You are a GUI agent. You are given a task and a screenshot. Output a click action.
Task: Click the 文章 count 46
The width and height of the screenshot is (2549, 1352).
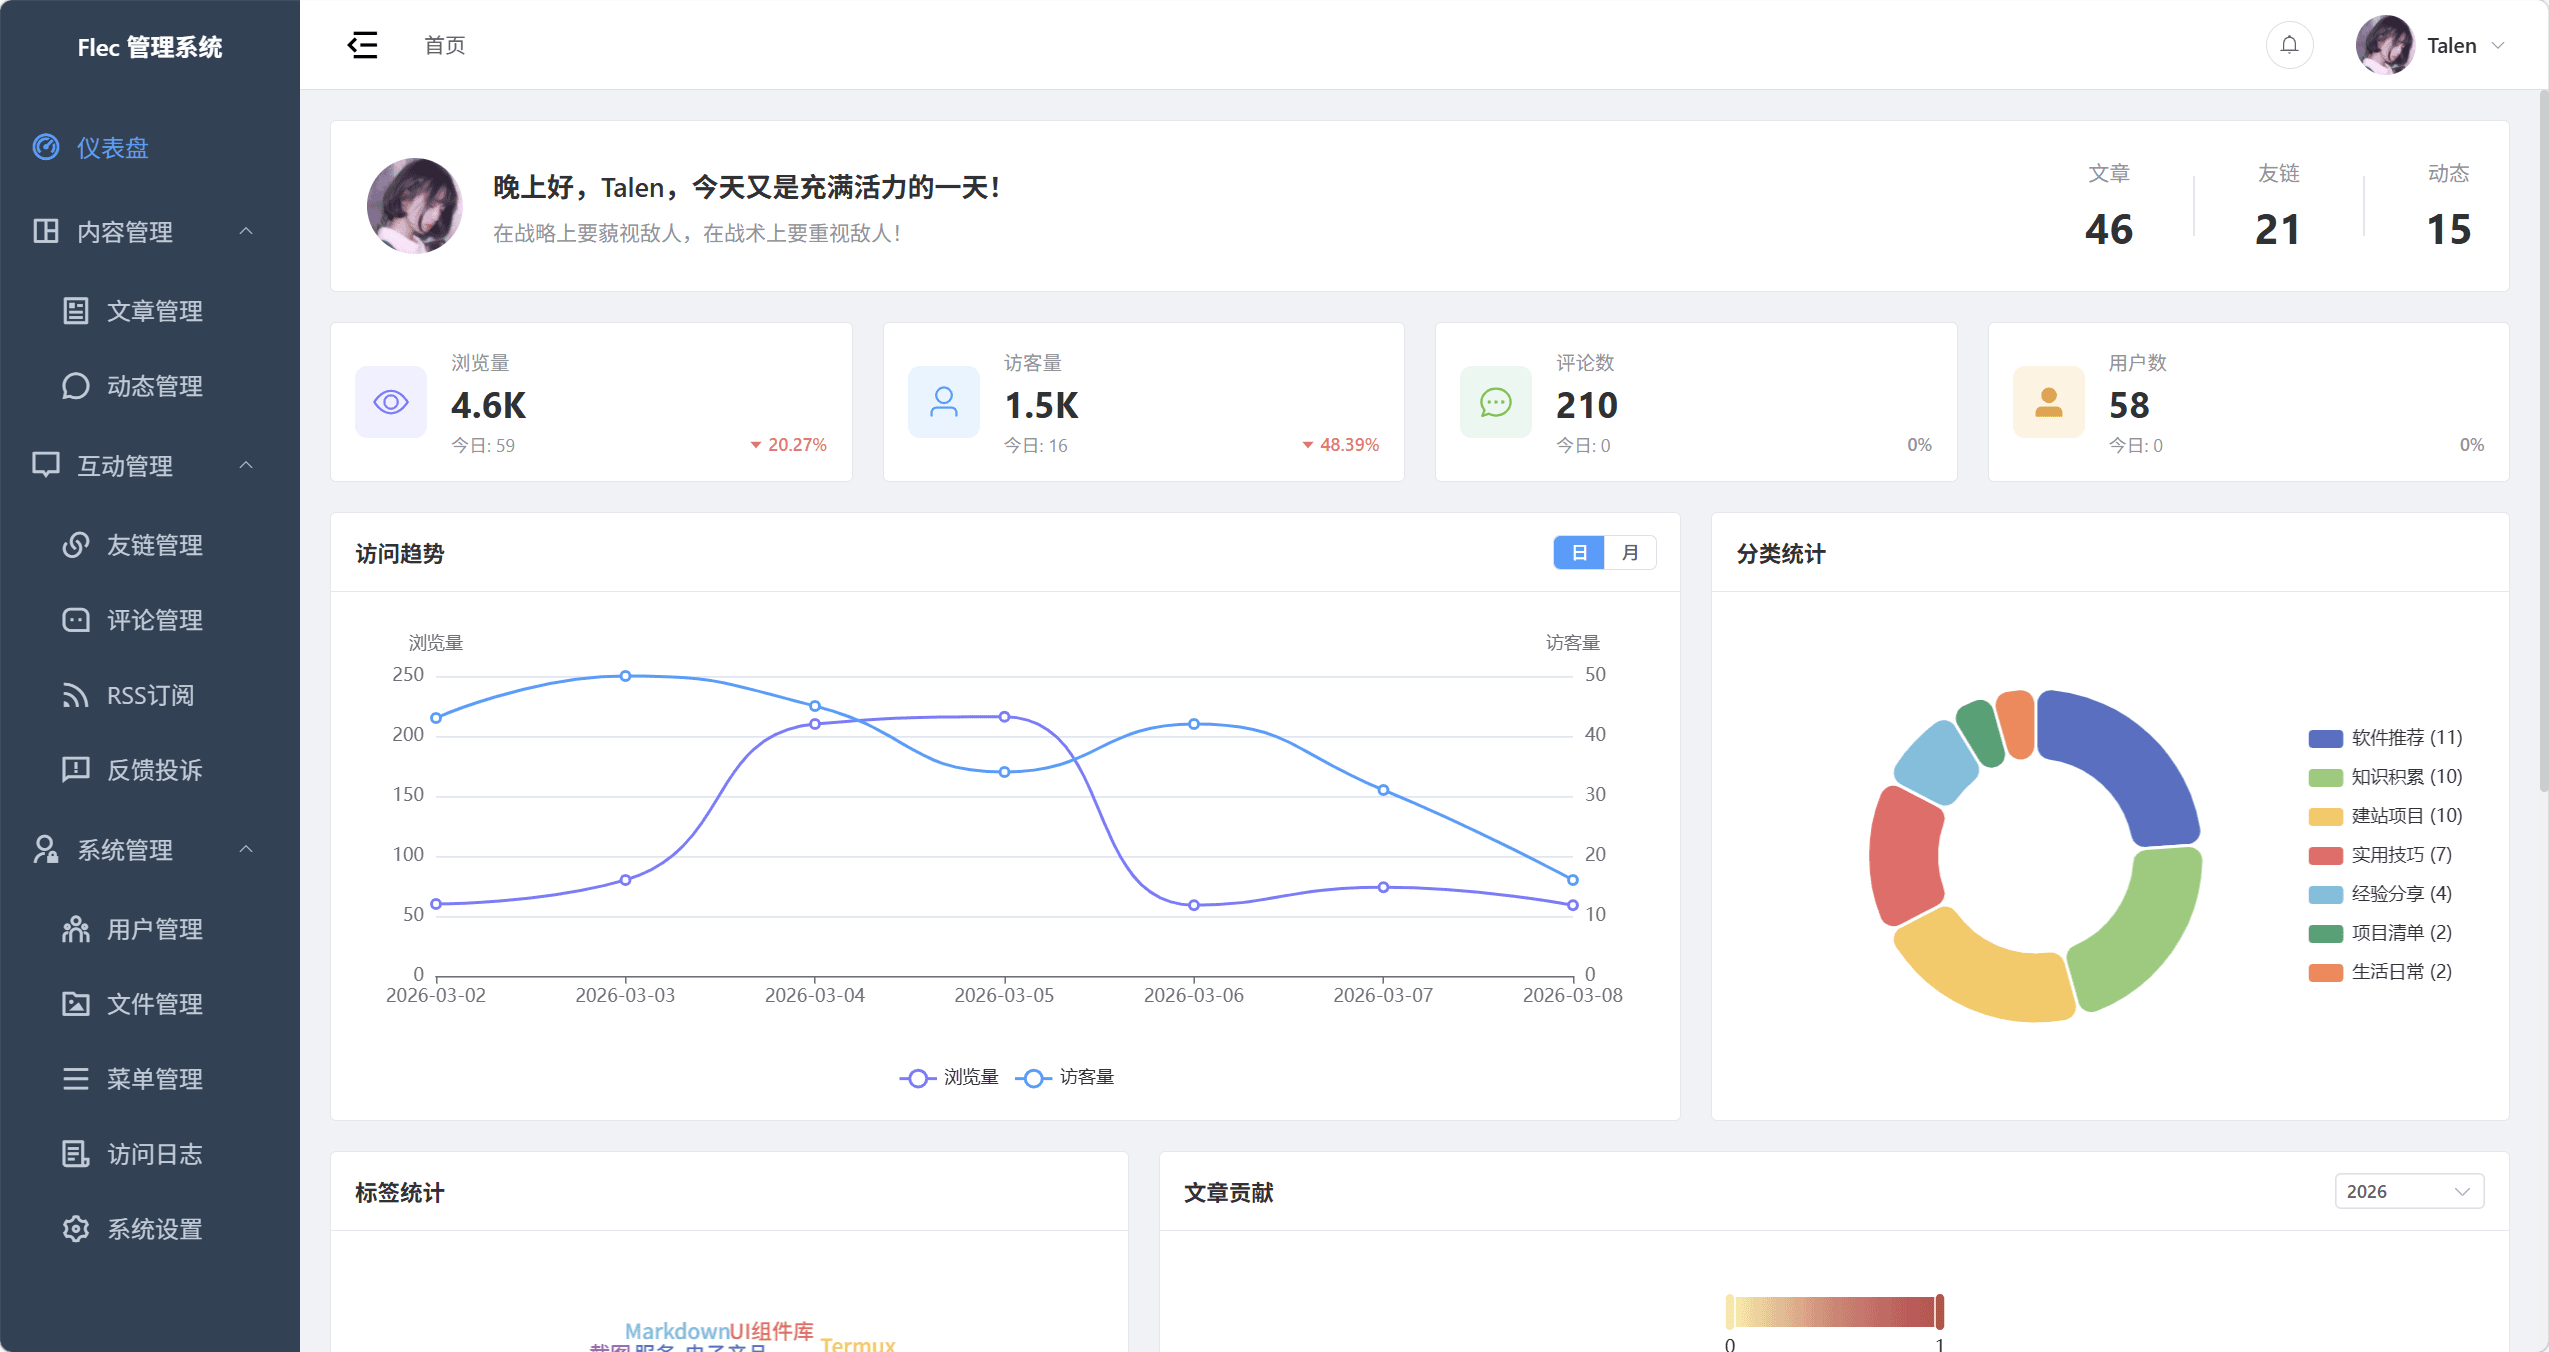[x=2109, y=230]
